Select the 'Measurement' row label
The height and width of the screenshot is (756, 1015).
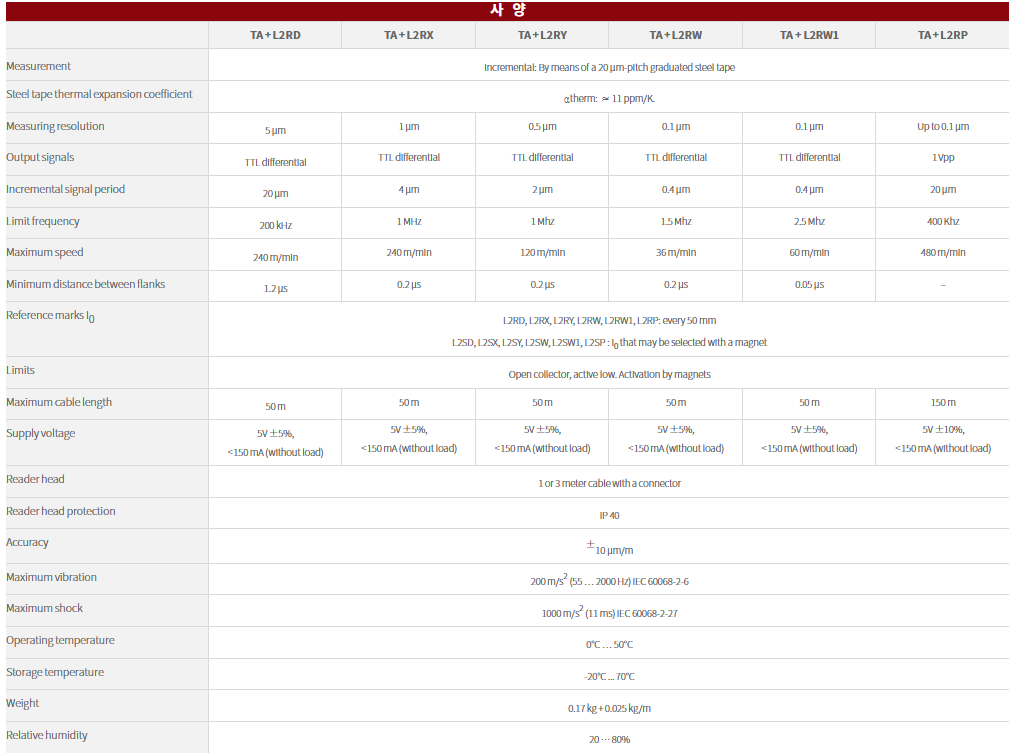(38, 66)
